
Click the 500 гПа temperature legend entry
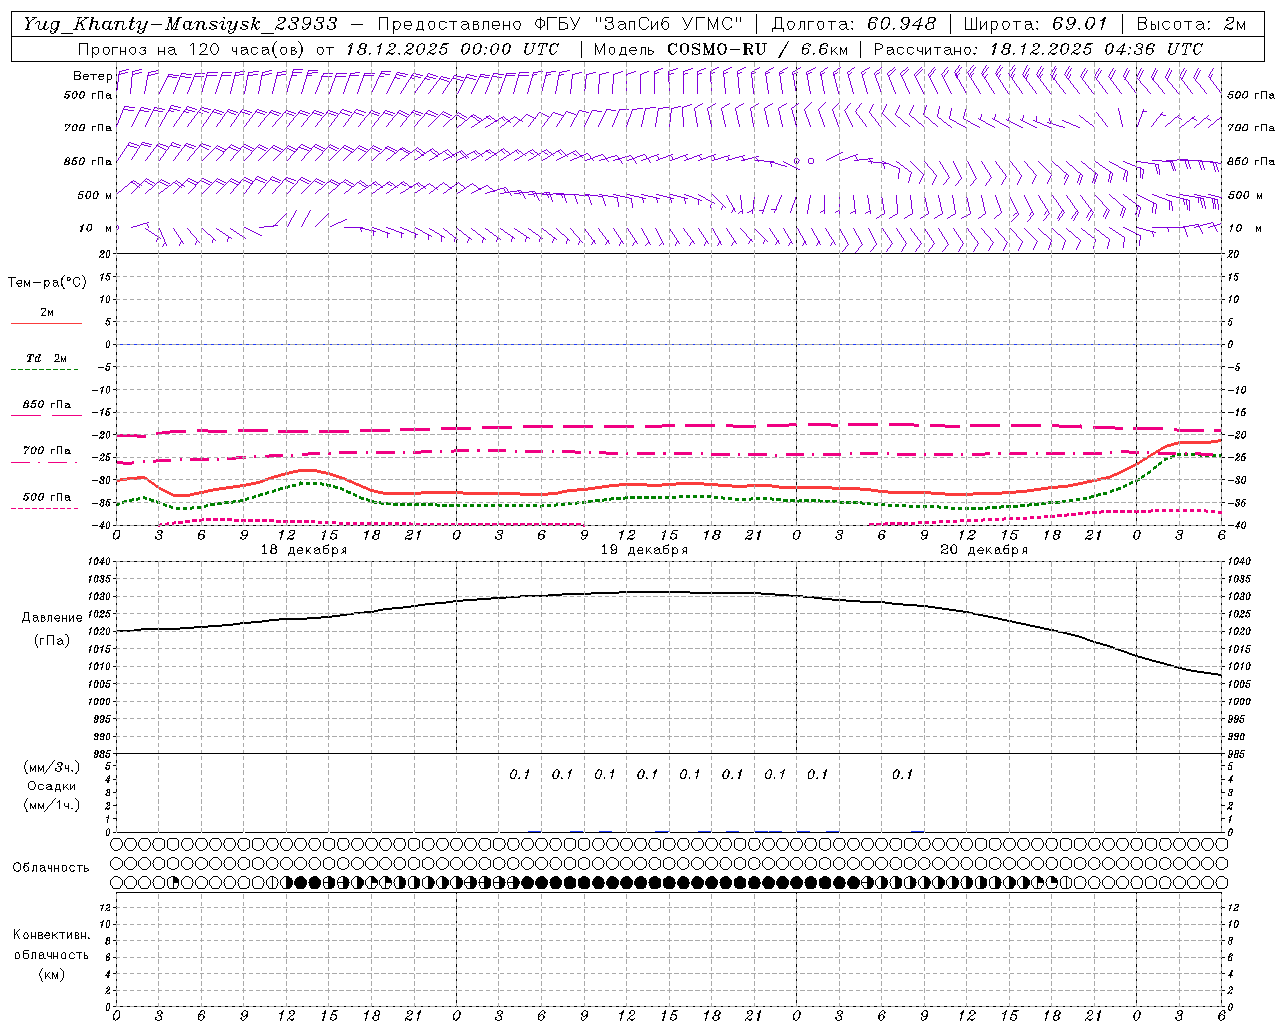(x=47, y=497)
